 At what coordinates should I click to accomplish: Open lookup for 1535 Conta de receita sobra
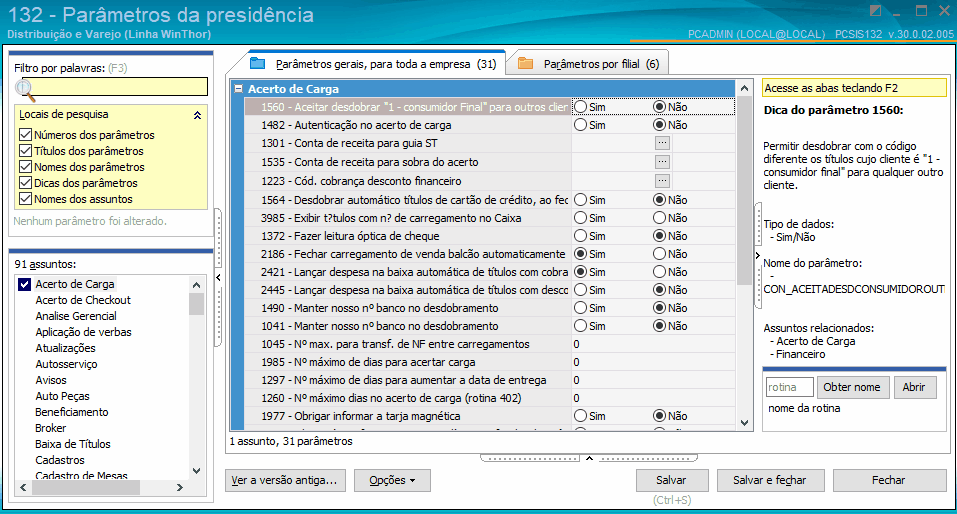[662, 162]
